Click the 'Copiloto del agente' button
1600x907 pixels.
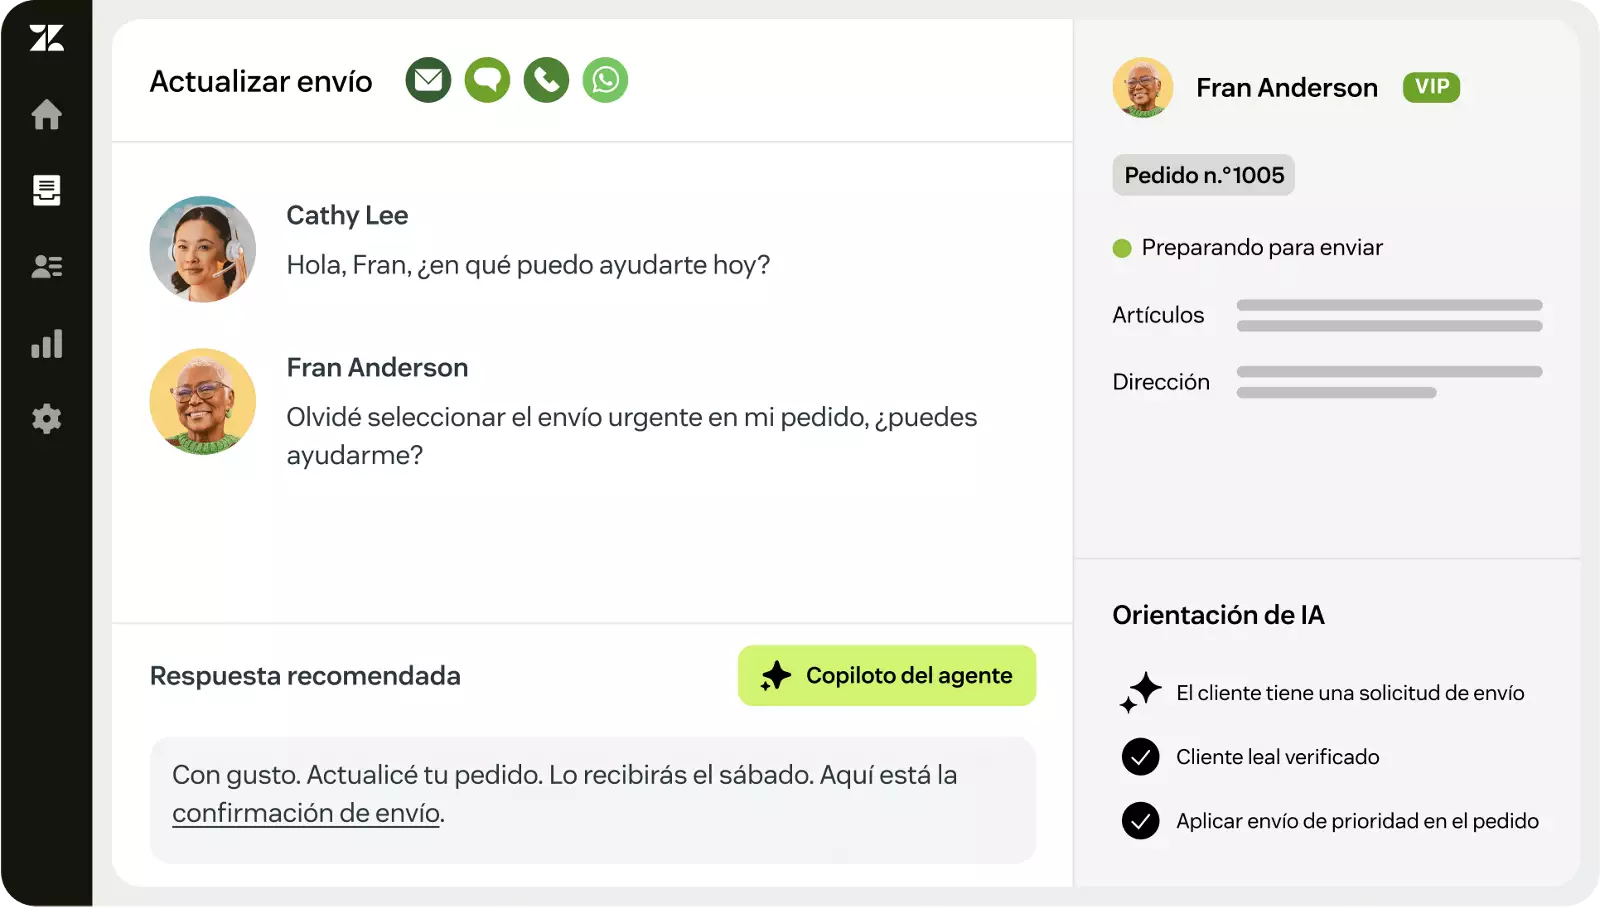click(887, 676)
